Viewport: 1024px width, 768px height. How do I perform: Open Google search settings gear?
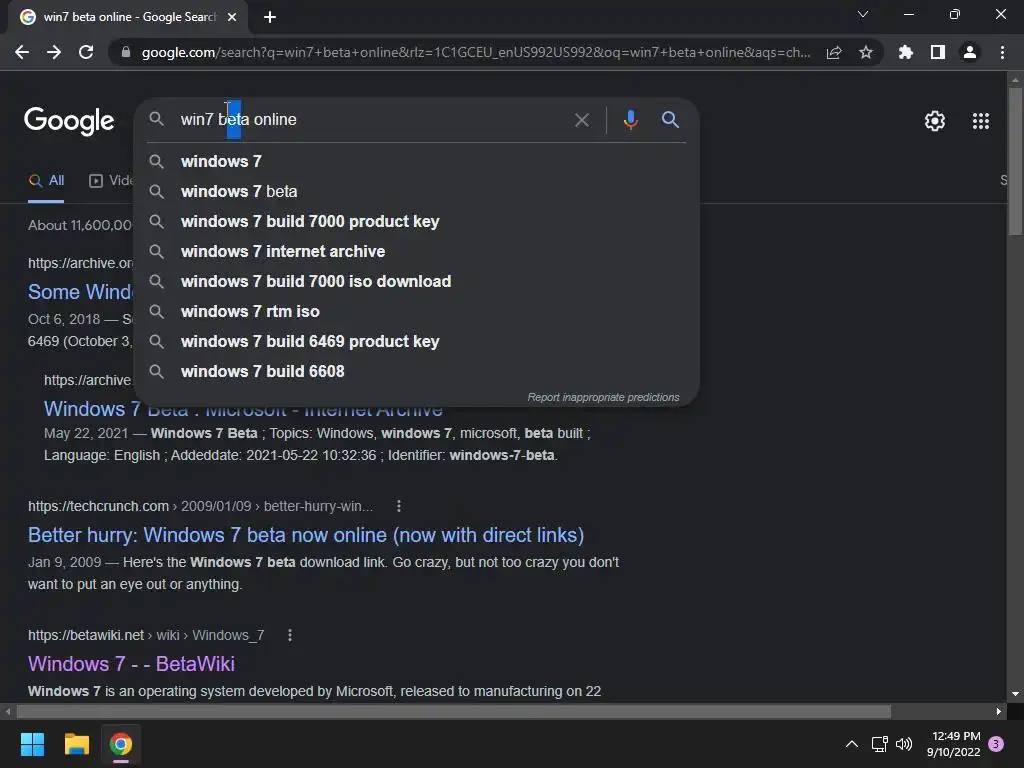(935, 121)
